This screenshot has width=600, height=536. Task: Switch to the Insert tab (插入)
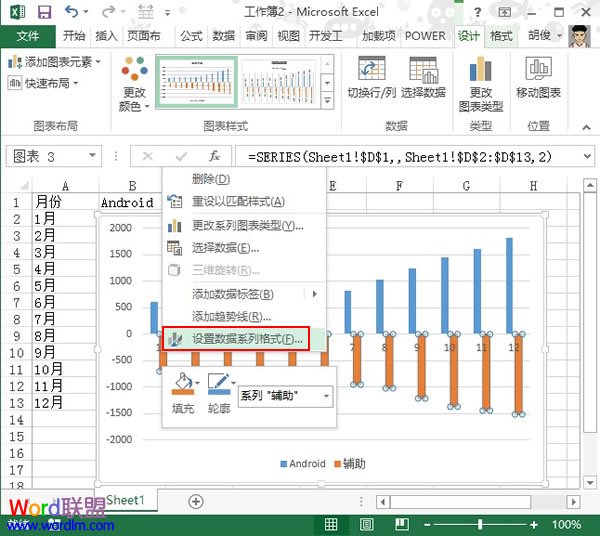click(x=106, y=36)
